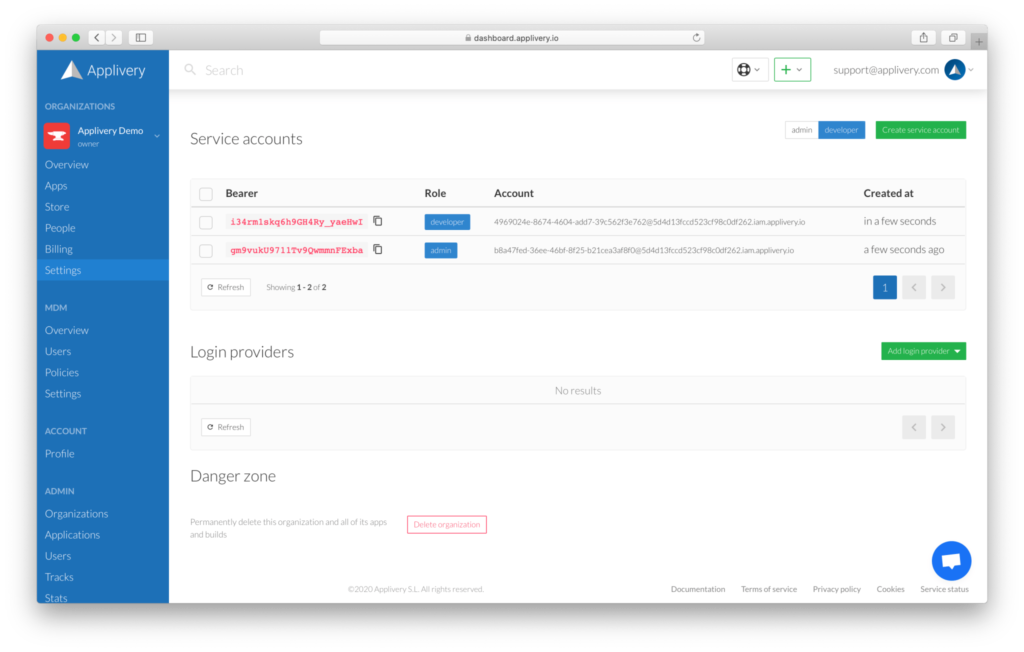Click the Applivery logo in the sidebar
The height and width of the screenshot is (652, 1024).
[x=103, y=70]
